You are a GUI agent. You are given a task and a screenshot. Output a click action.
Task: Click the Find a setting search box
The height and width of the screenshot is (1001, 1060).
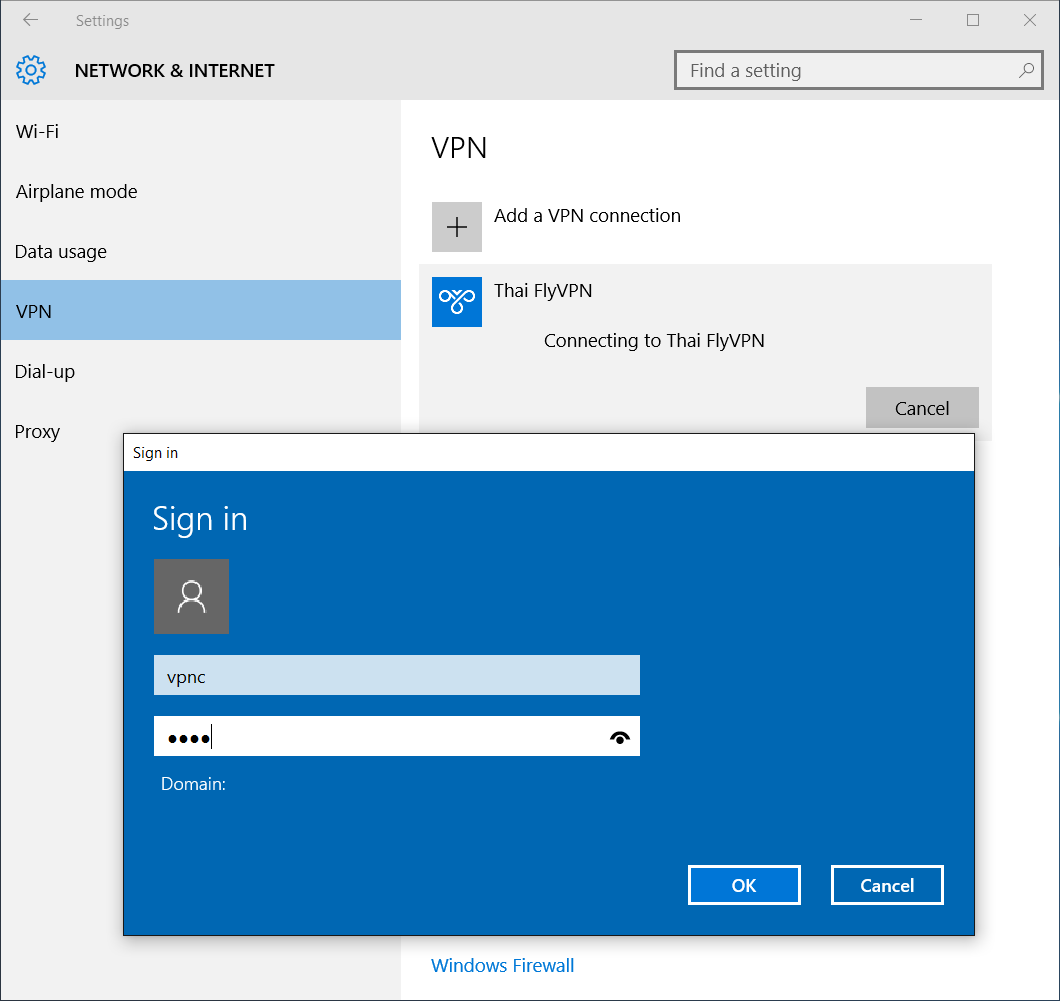pyautogui.click(x=845, y=71)
